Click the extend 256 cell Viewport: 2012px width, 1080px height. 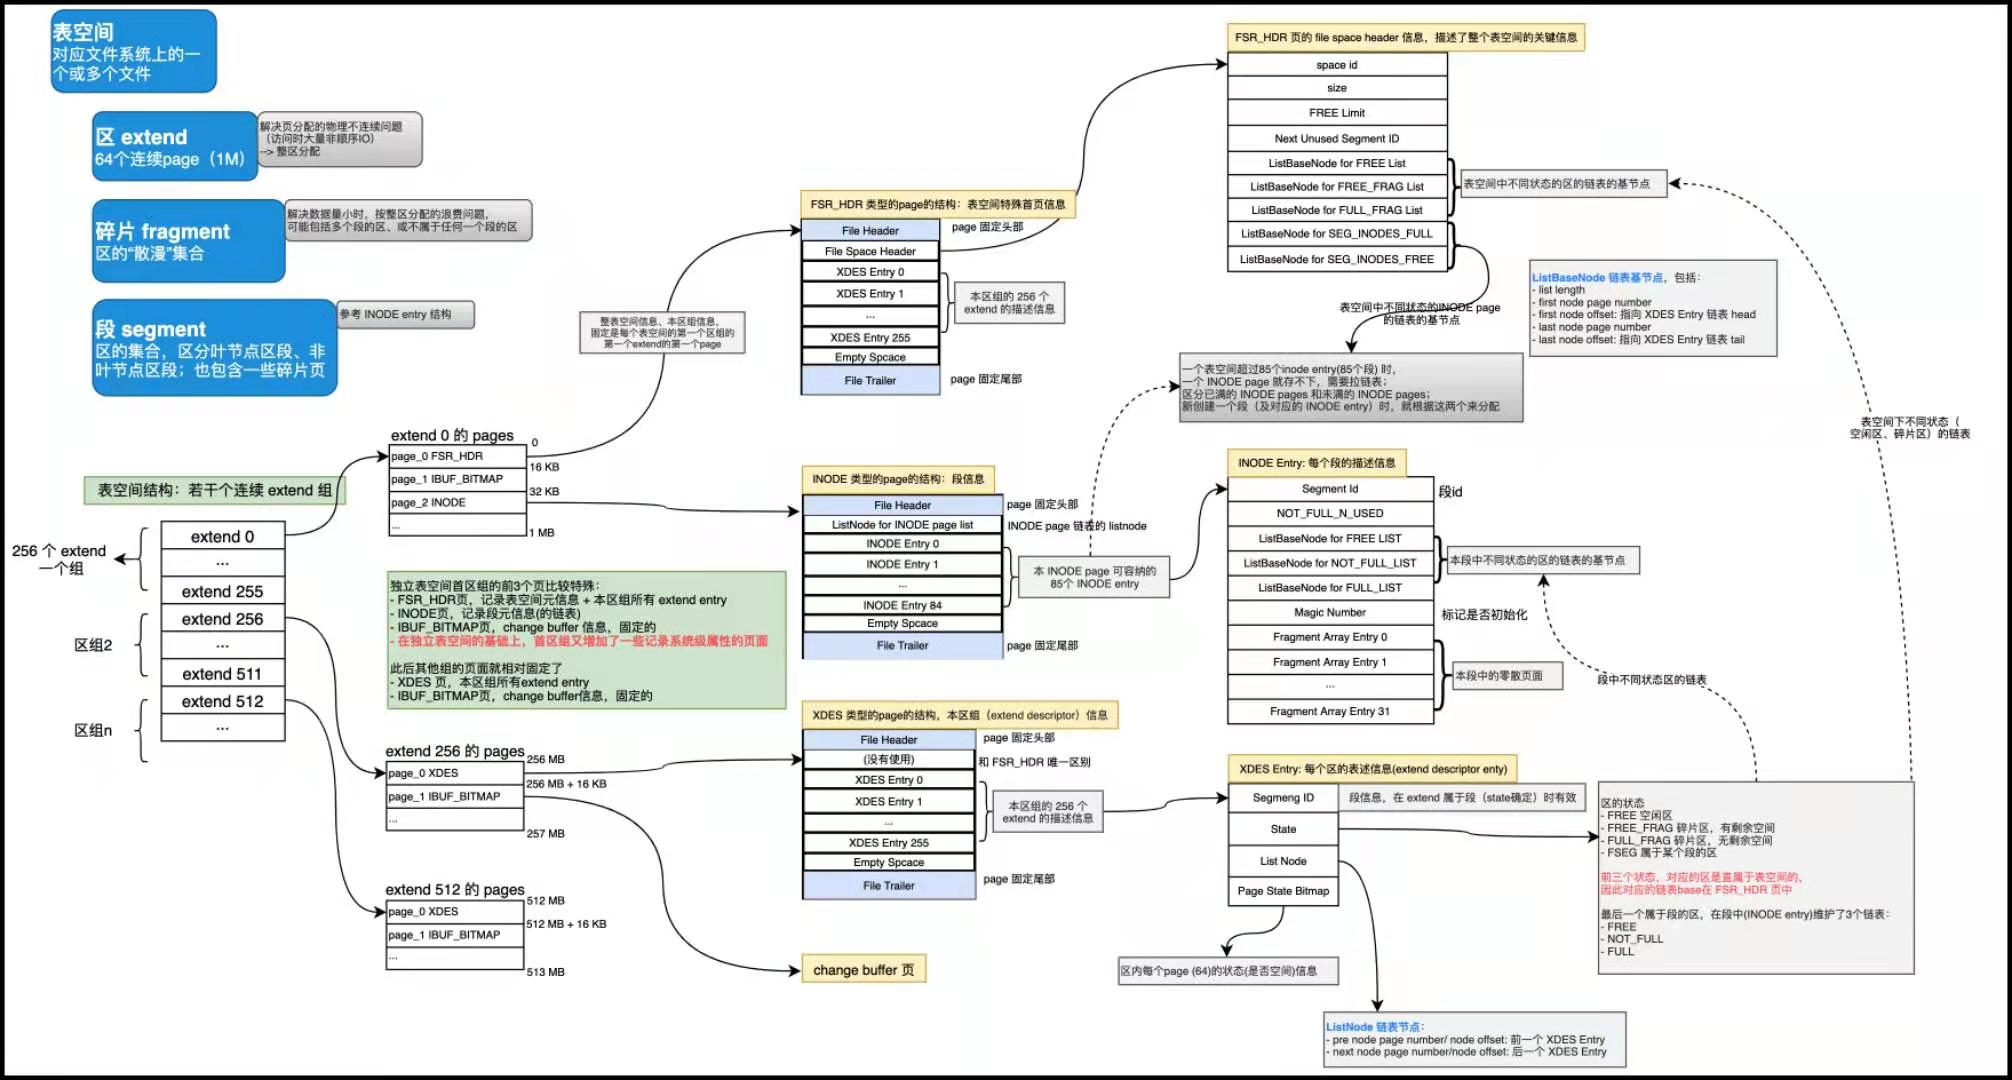point(222,619)
